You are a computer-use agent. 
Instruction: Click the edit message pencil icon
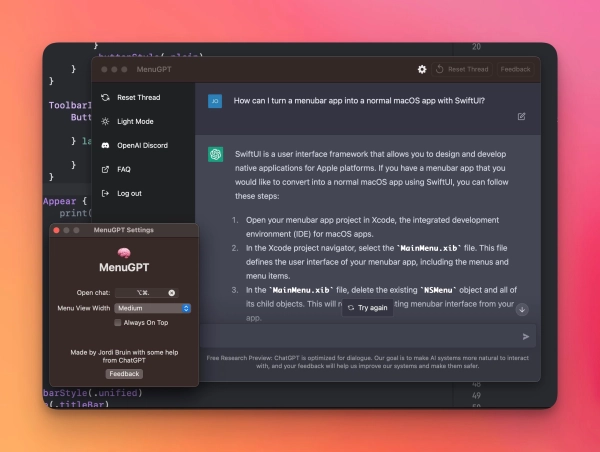tap(521, 117)
